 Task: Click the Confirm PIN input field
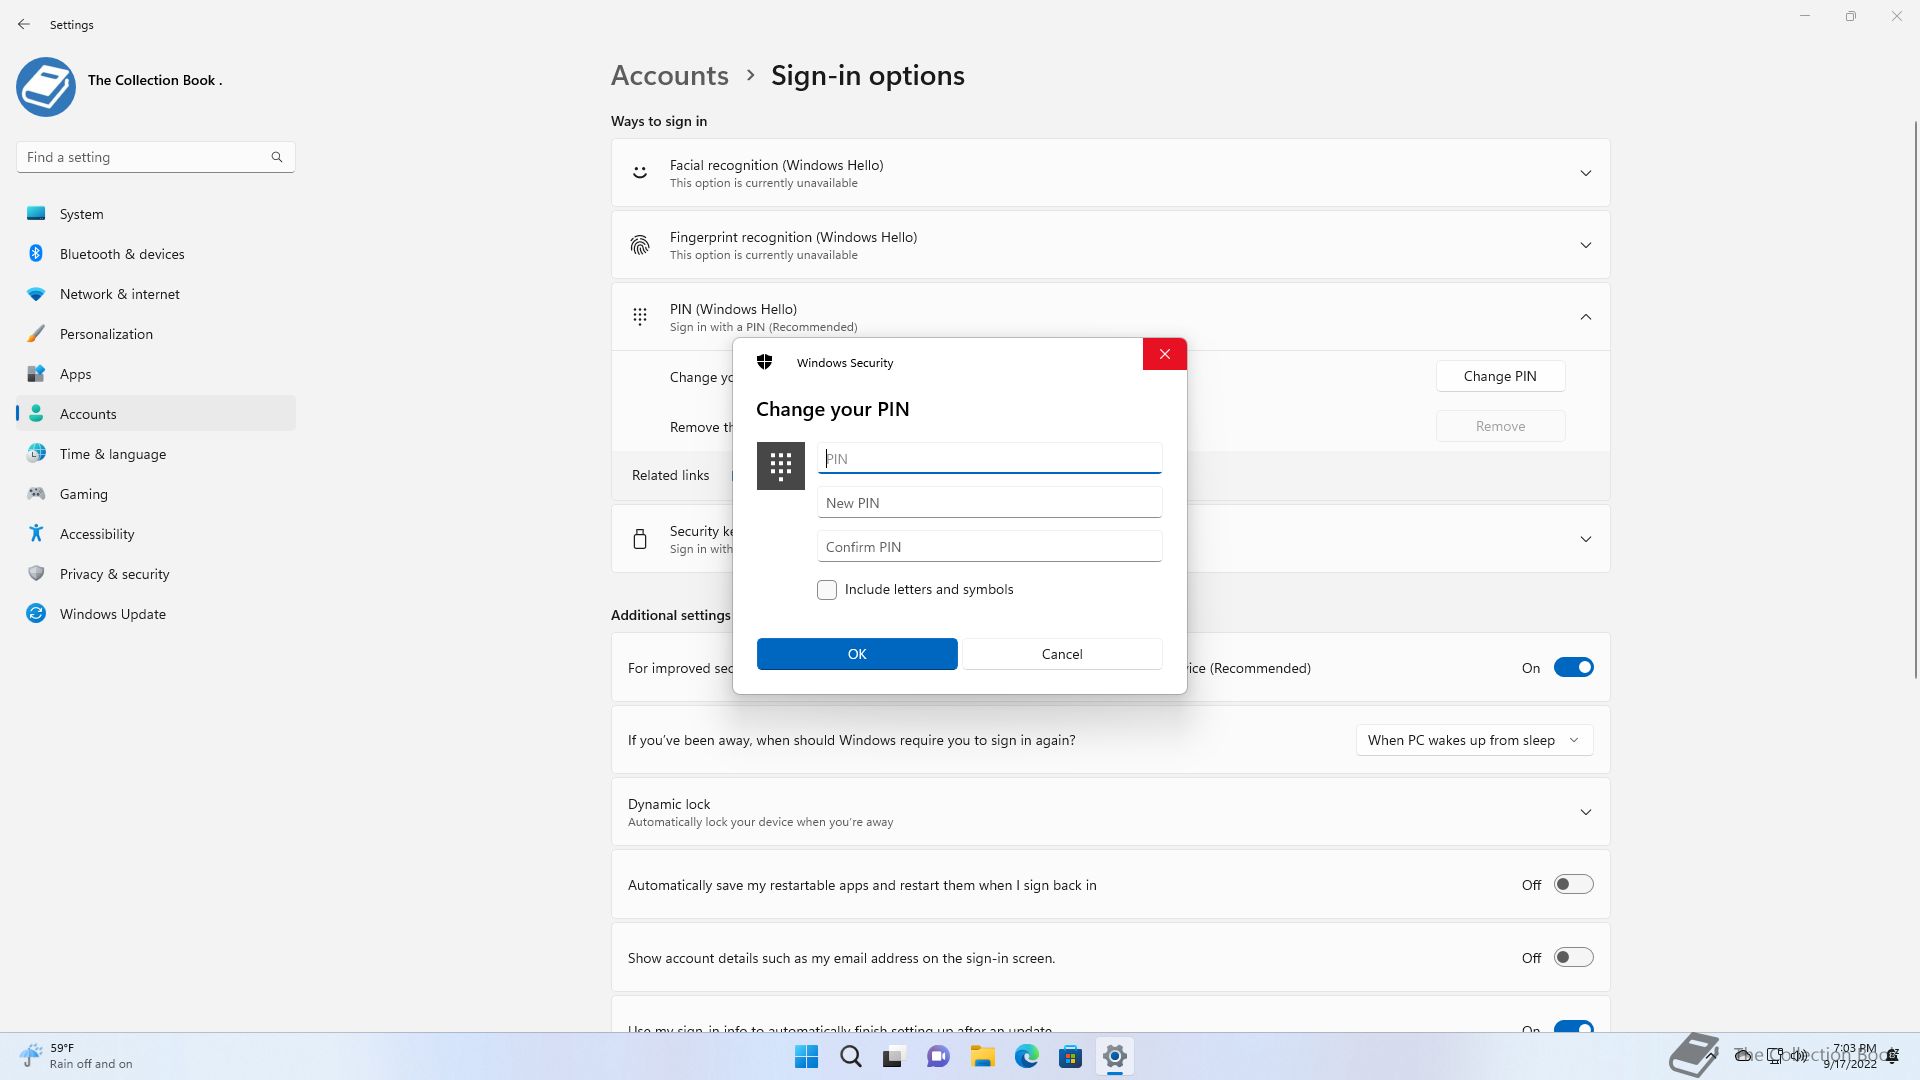pyautogui.click(x=989, y=546)
